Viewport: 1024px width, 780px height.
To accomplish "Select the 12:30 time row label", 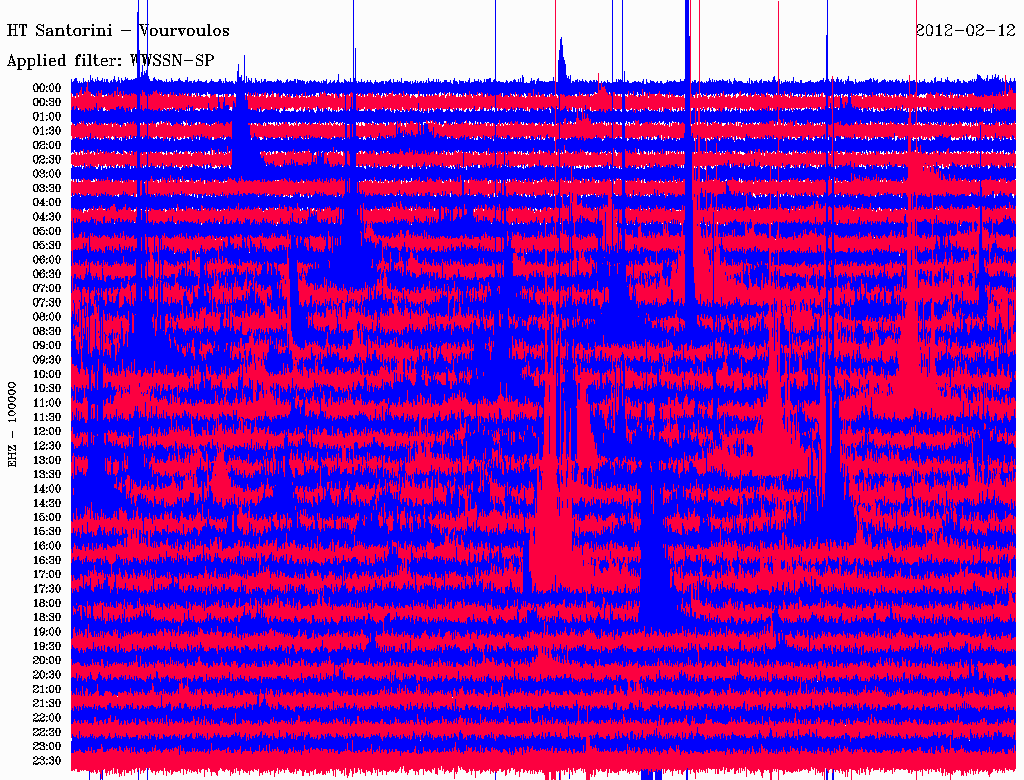I will [47, 446].
